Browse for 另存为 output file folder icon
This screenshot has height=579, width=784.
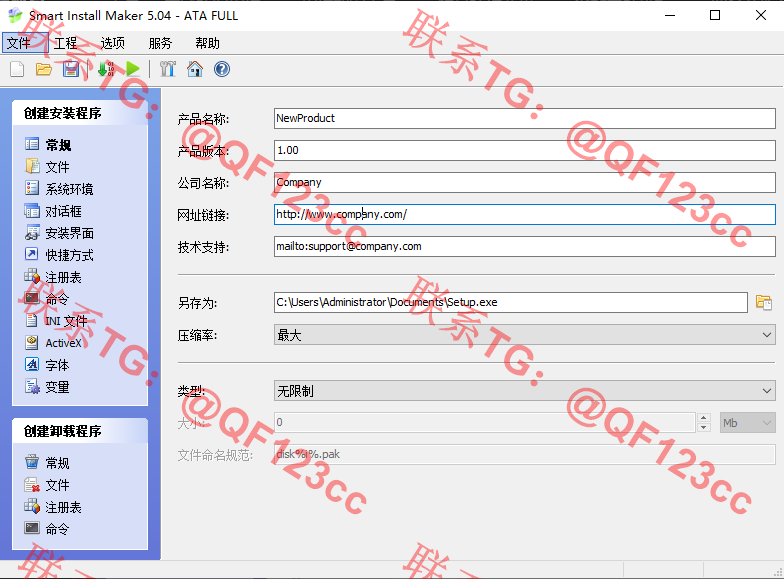pyautogui.click(x=764, y=302)
